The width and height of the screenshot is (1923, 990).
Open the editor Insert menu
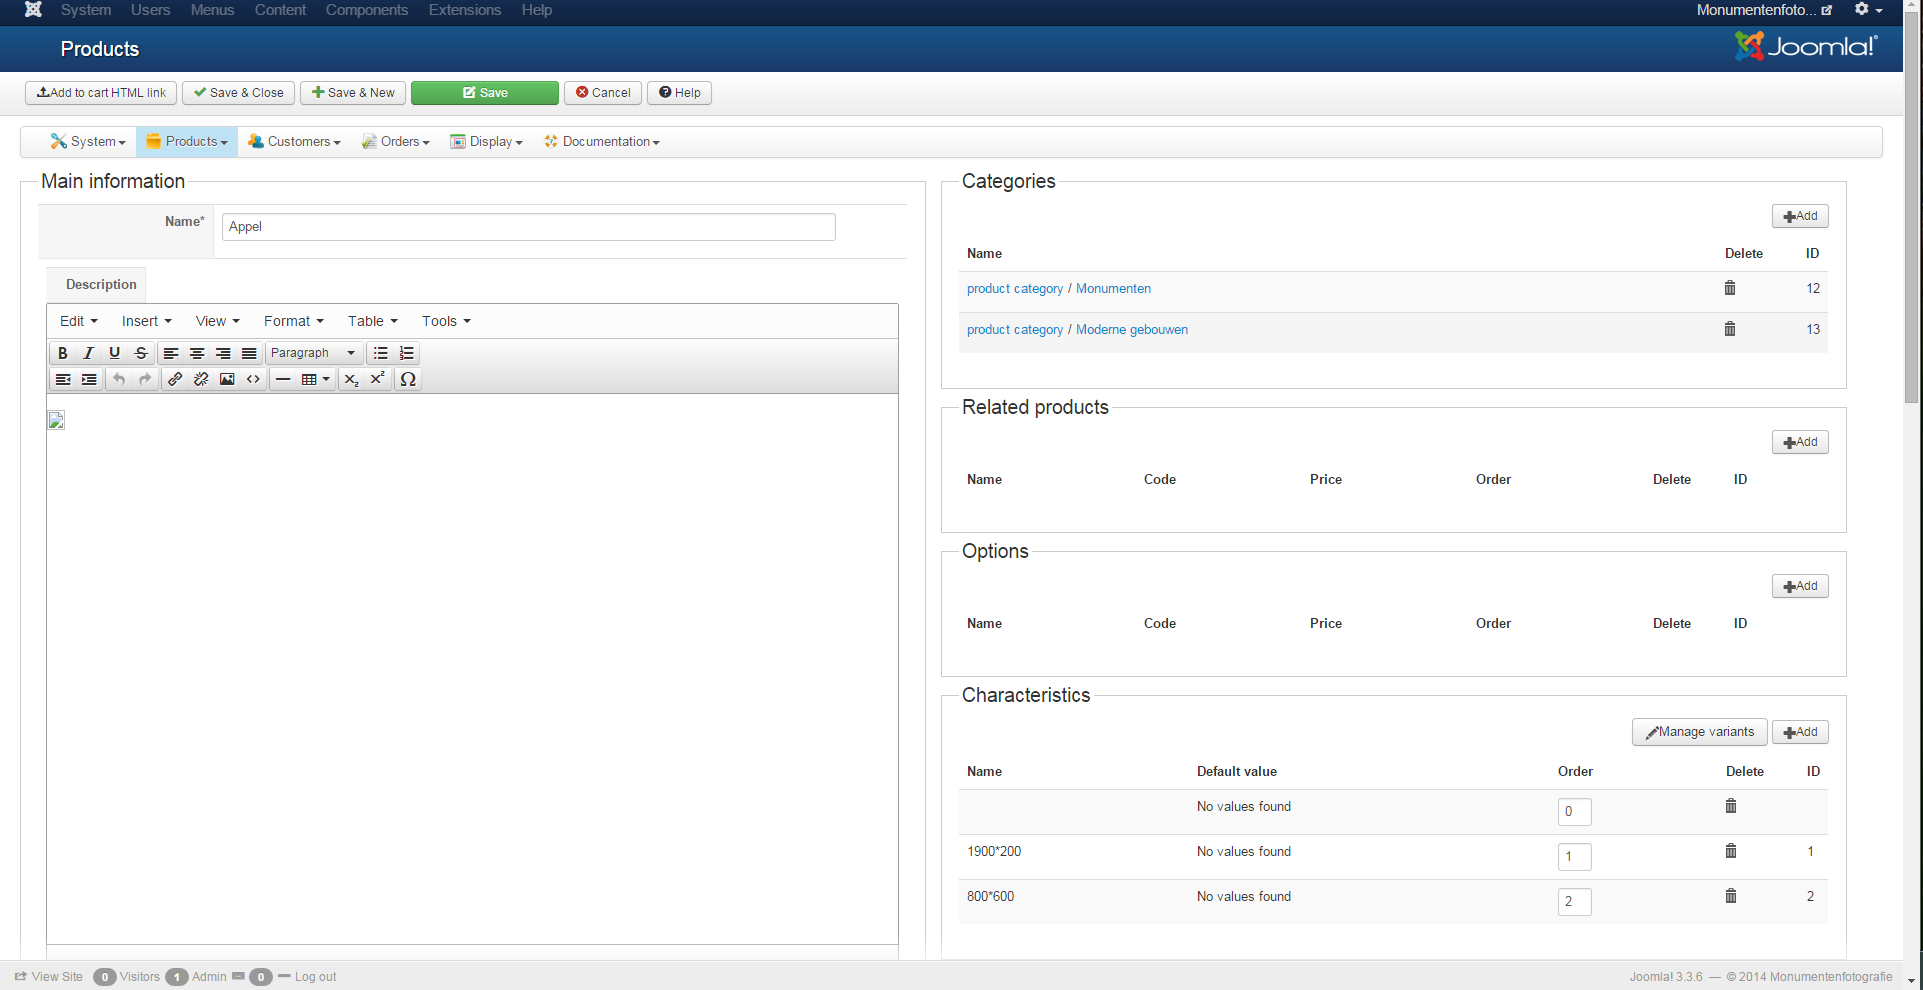146,321
